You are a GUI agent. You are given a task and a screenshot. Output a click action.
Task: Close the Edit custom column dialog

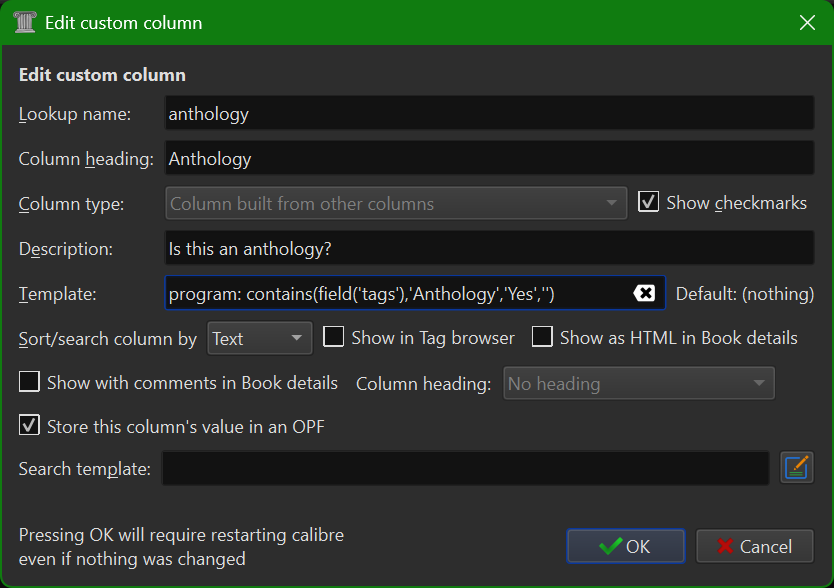pos(807,20)
